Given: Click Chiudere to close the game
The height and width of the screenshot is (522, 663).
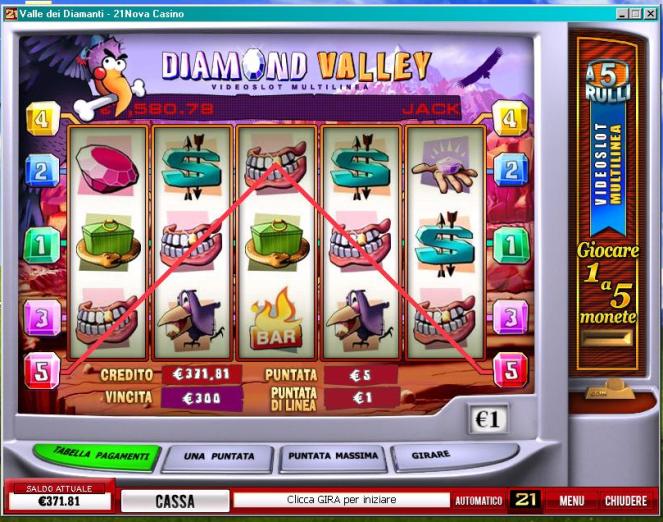Looking at the screenshot, I should (626, 501).
